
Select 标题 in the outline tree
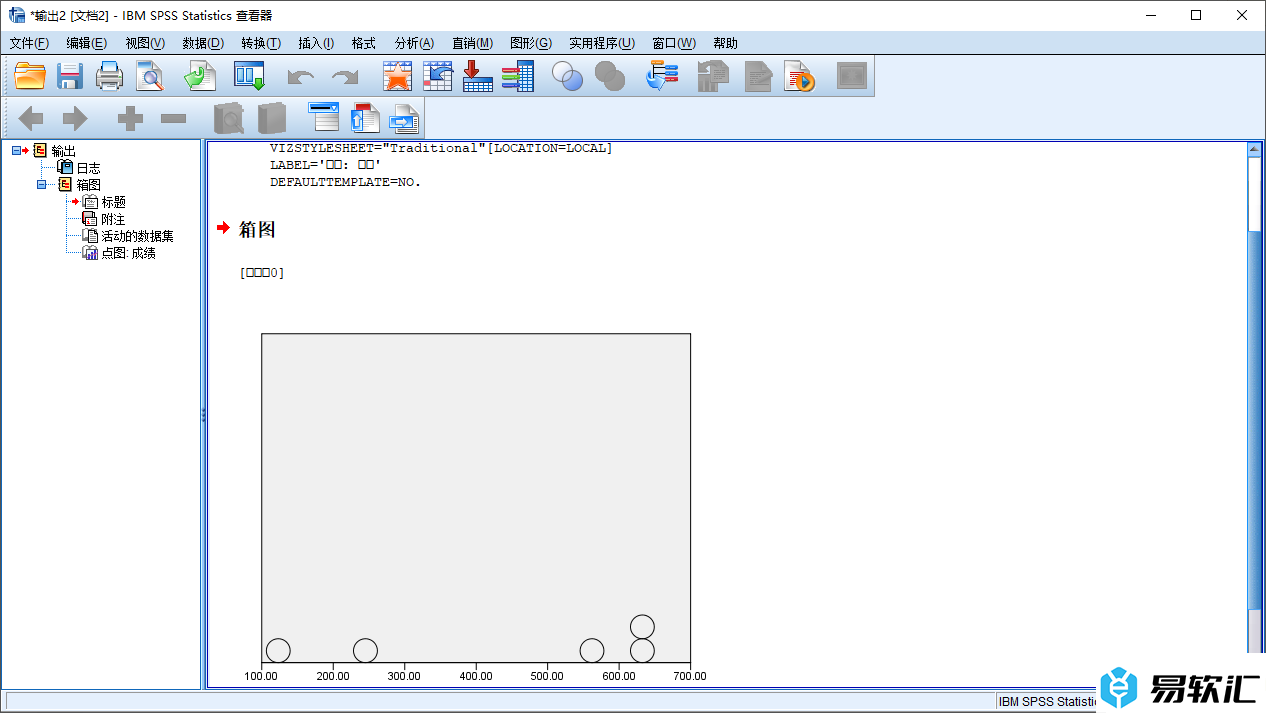click(113, 202)
